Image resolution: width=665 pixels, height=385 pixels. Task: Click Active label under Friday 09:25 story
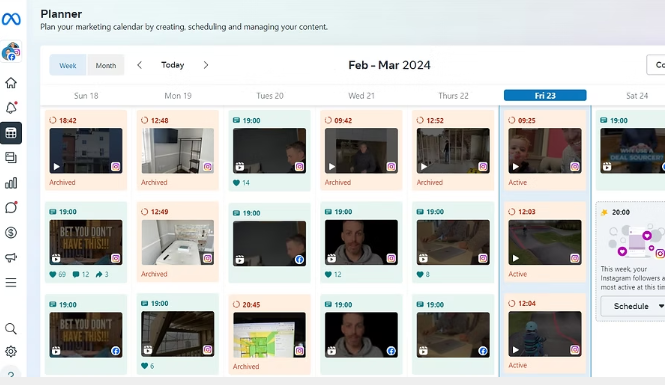(518, 182)
